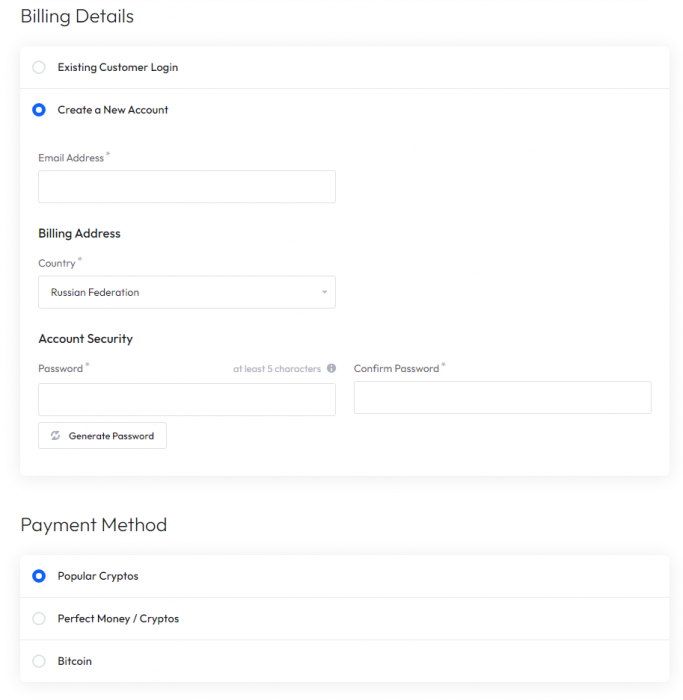Viewport: 683px width, 700px height.
Task: Click the Payment Method heading
Action: pos(93,525)
